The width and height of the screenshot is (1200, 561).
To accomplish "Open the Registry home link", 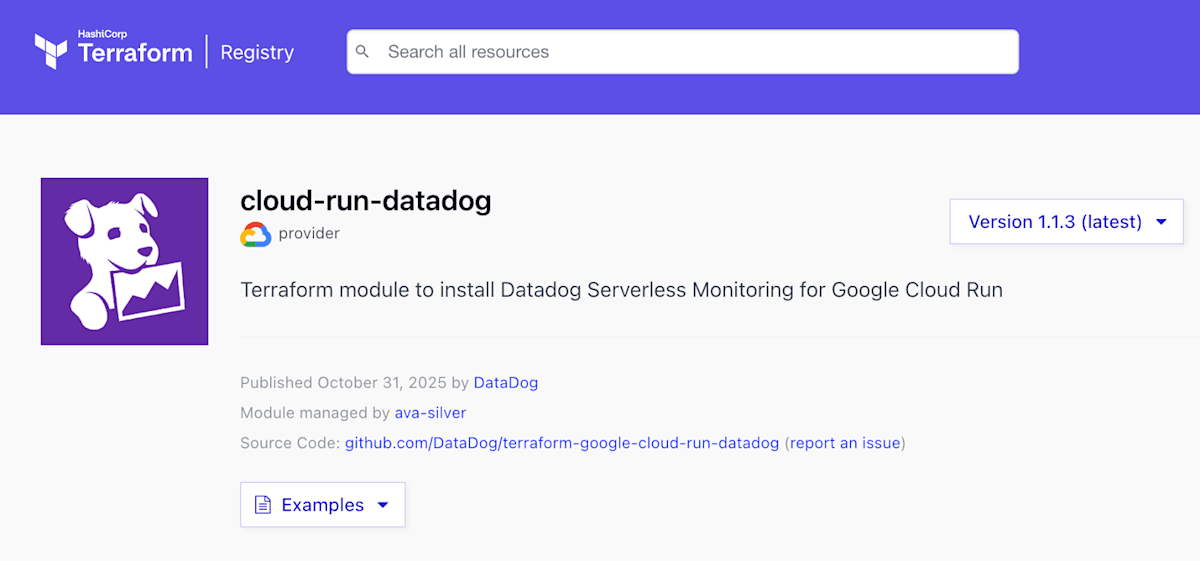I will (257, 52).
